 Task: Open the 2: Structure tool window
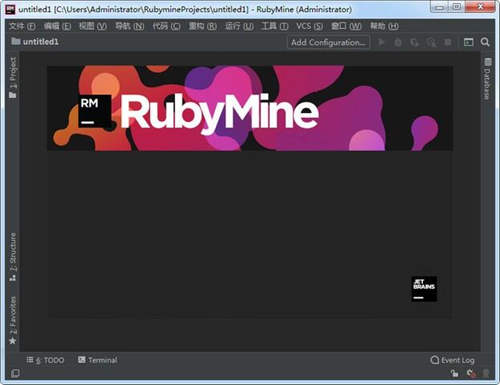click(x=13, y=256)
